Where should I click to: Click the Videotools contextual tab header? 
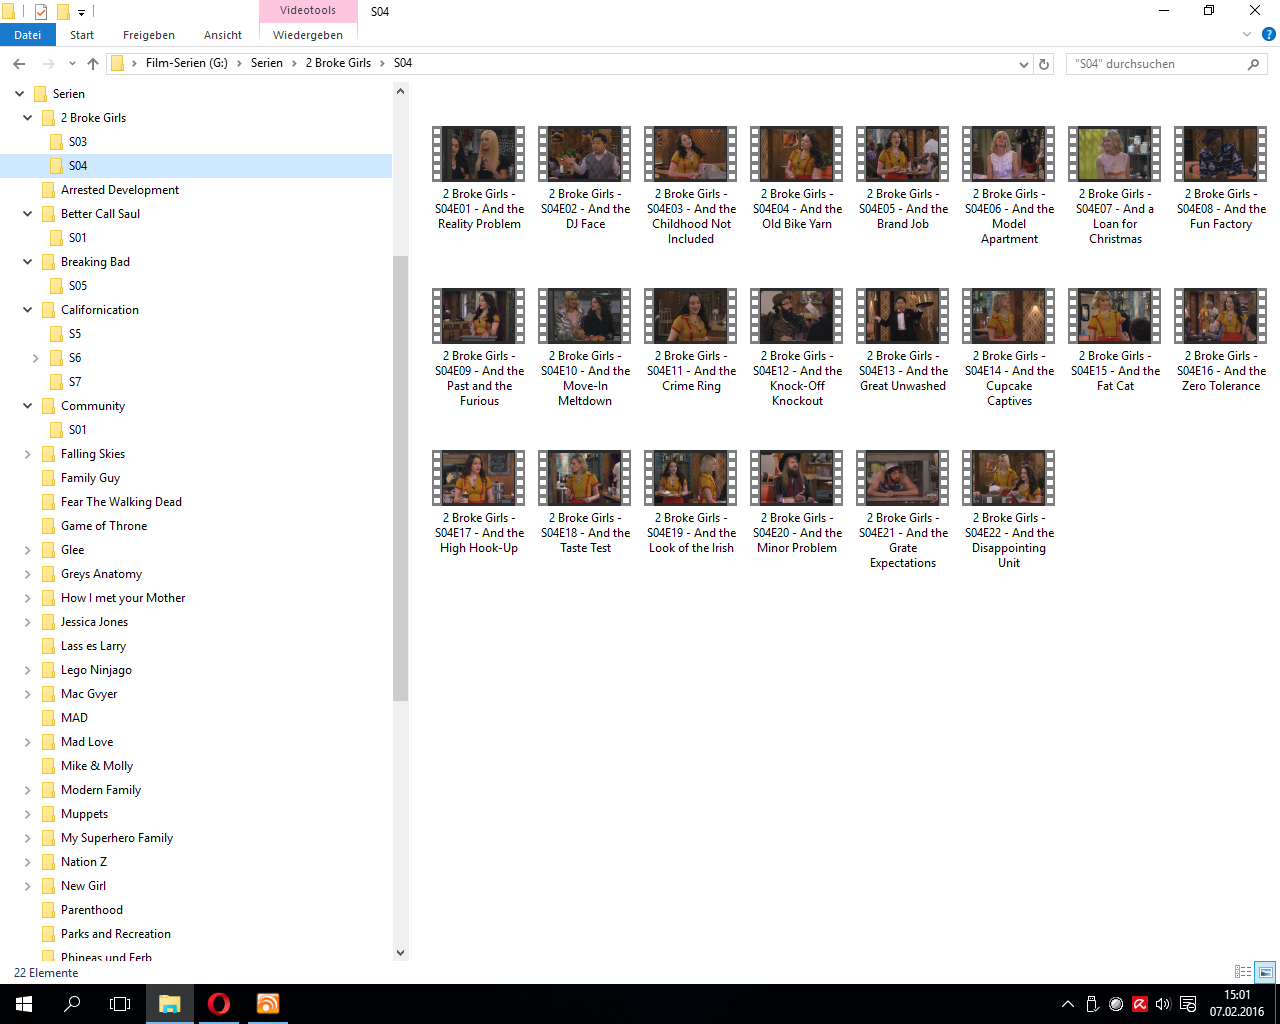click(308, 10)
